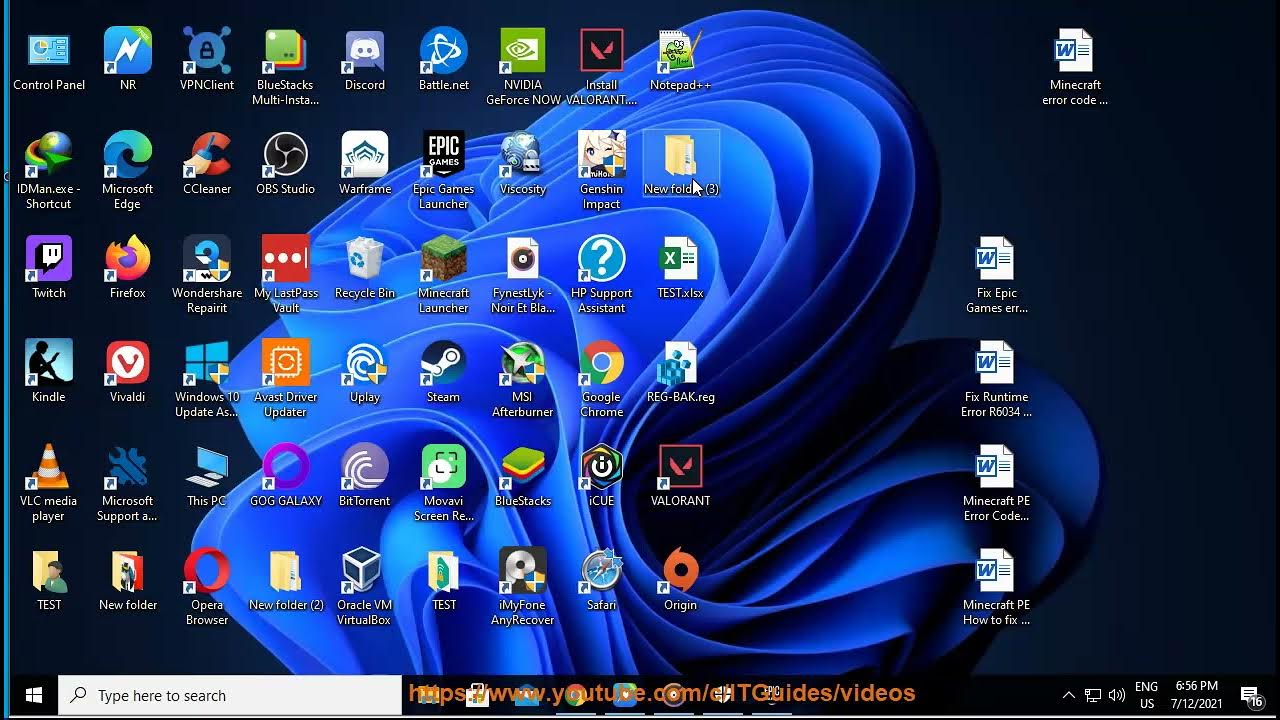Launch Safari from the desktop

pos(601,580)
